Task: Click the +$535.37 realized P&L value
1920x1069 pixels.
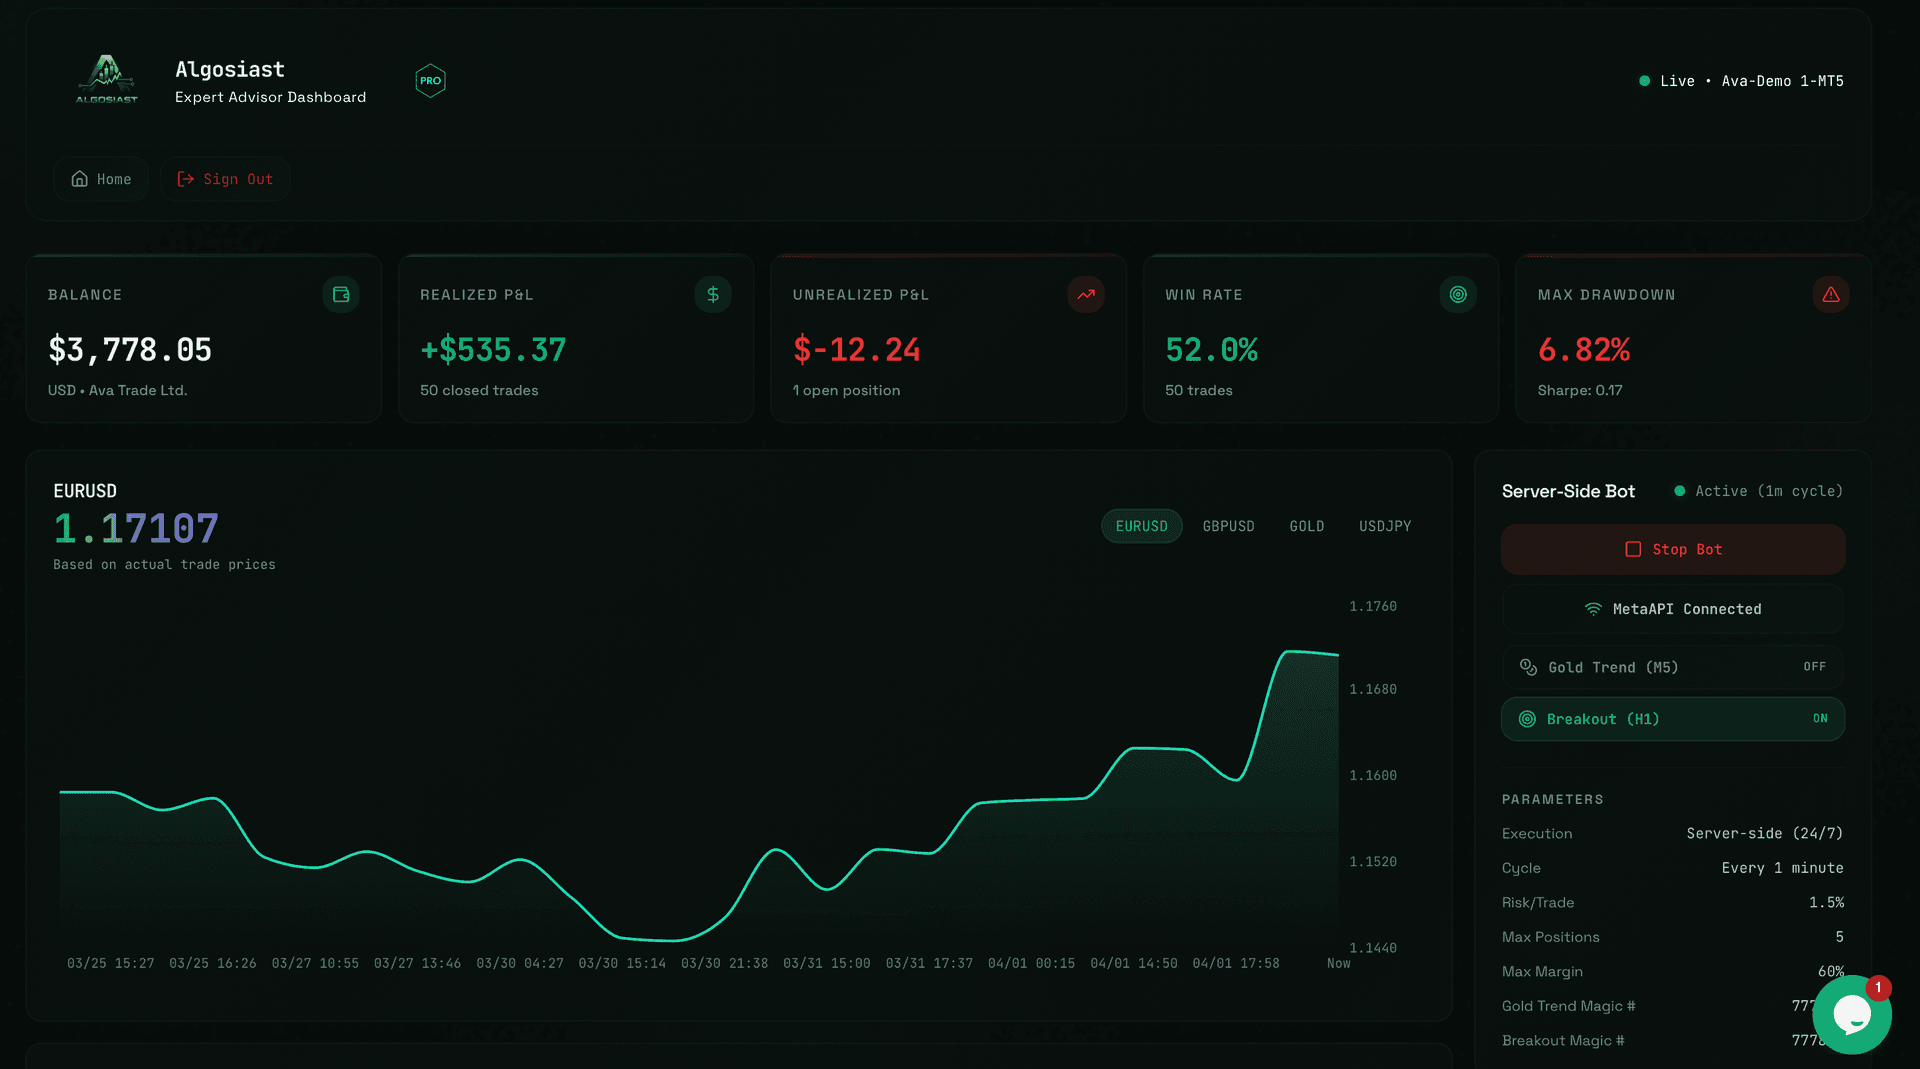Action: [x=493, y=350]
